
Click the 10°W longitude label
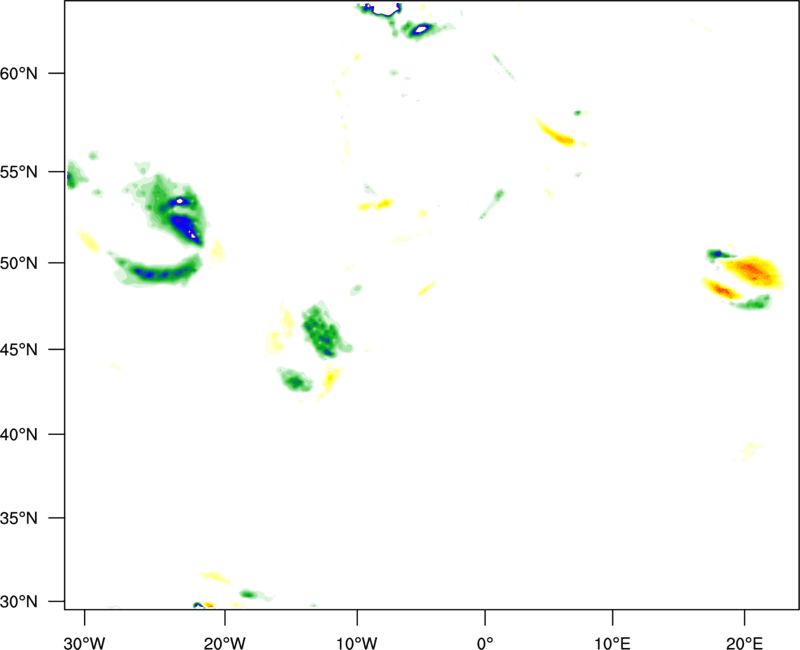click(357, 643)
